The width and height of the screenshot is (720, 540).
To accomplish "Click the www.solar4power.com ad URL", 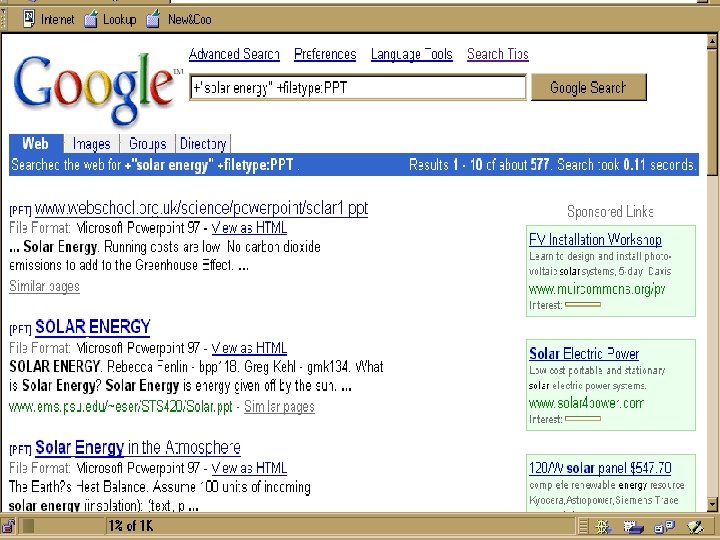I will coord(586,403).
